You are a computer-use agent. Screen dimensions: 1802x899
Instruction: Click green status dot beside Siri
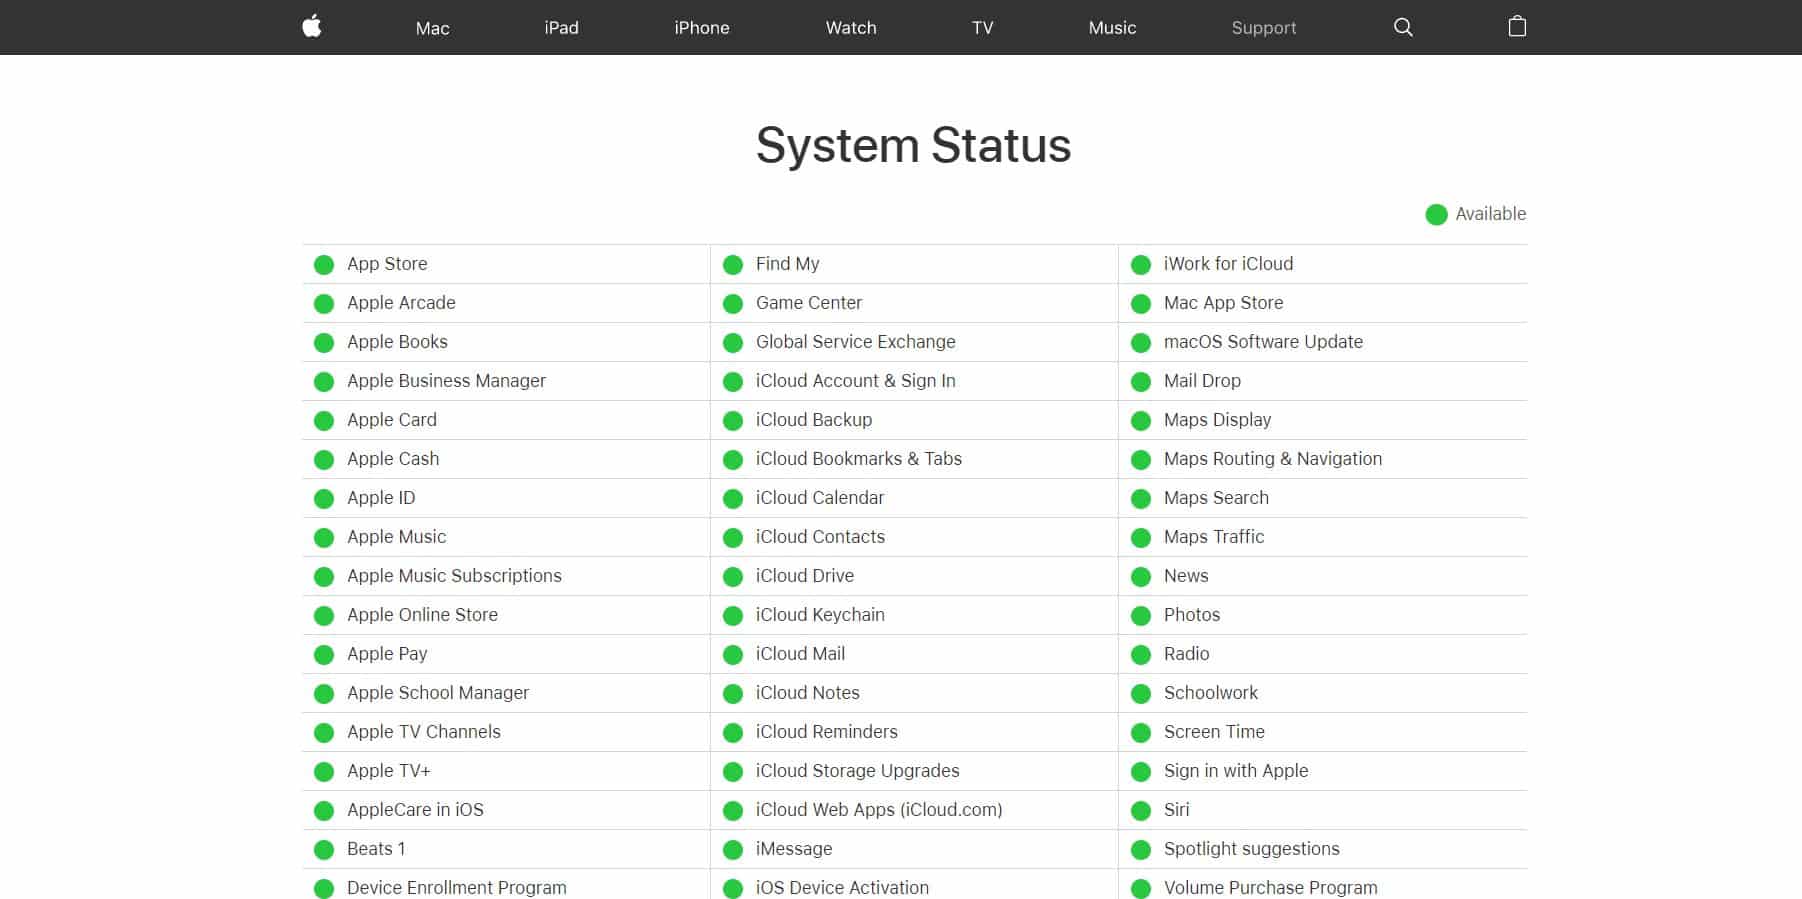click(1141, 811)
